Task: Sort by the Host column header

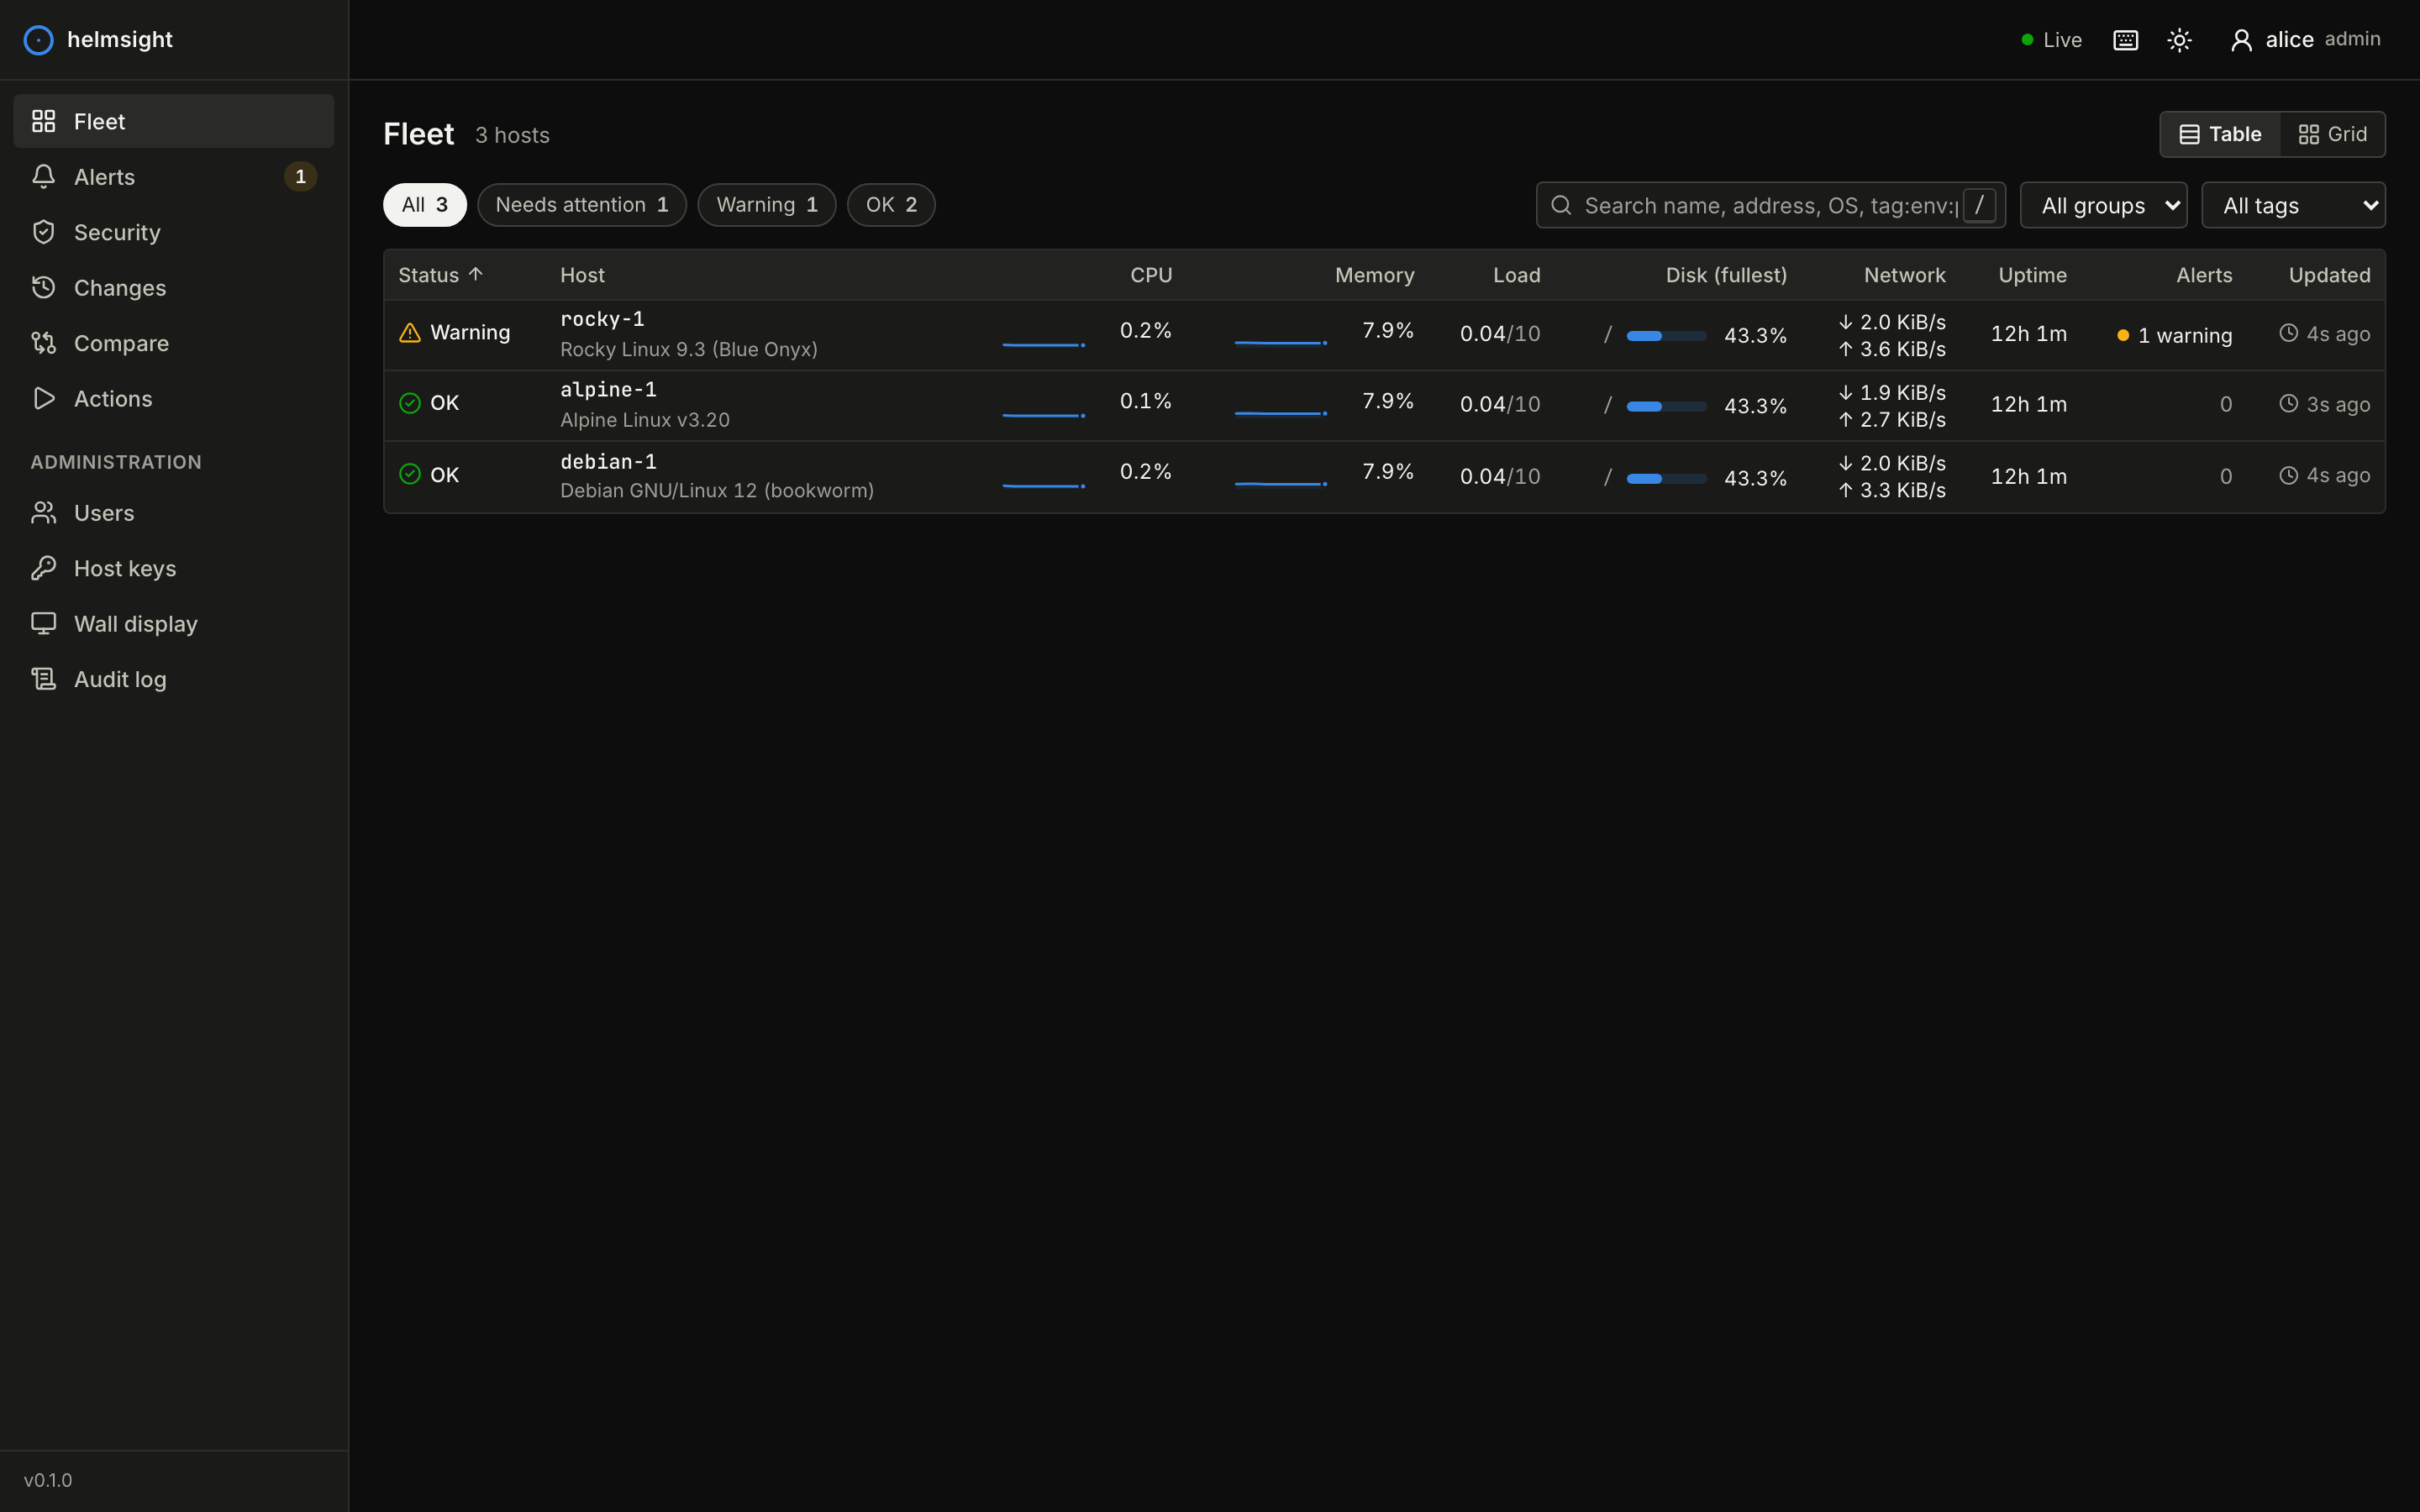Action: pyautogui.click(x=582, y=275)
